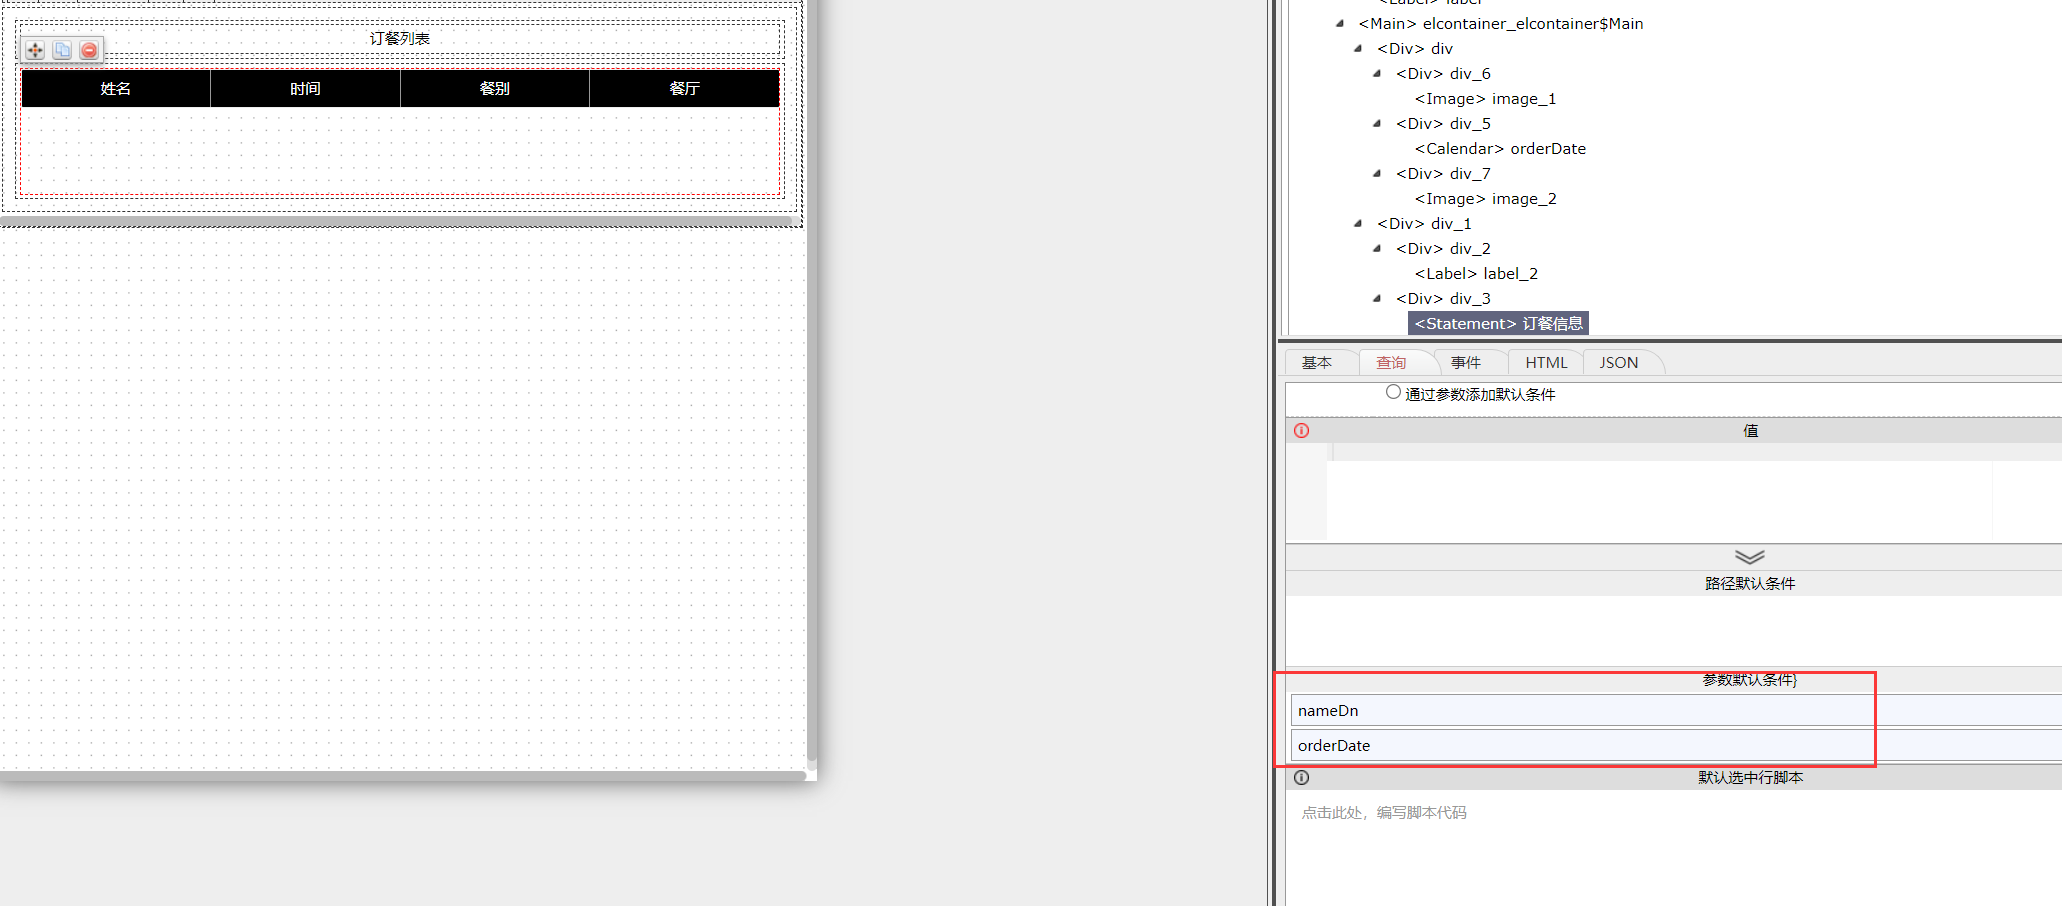Click the move handle icon on the design canvas
2062x906 pixels.
[x=35, y=50]
